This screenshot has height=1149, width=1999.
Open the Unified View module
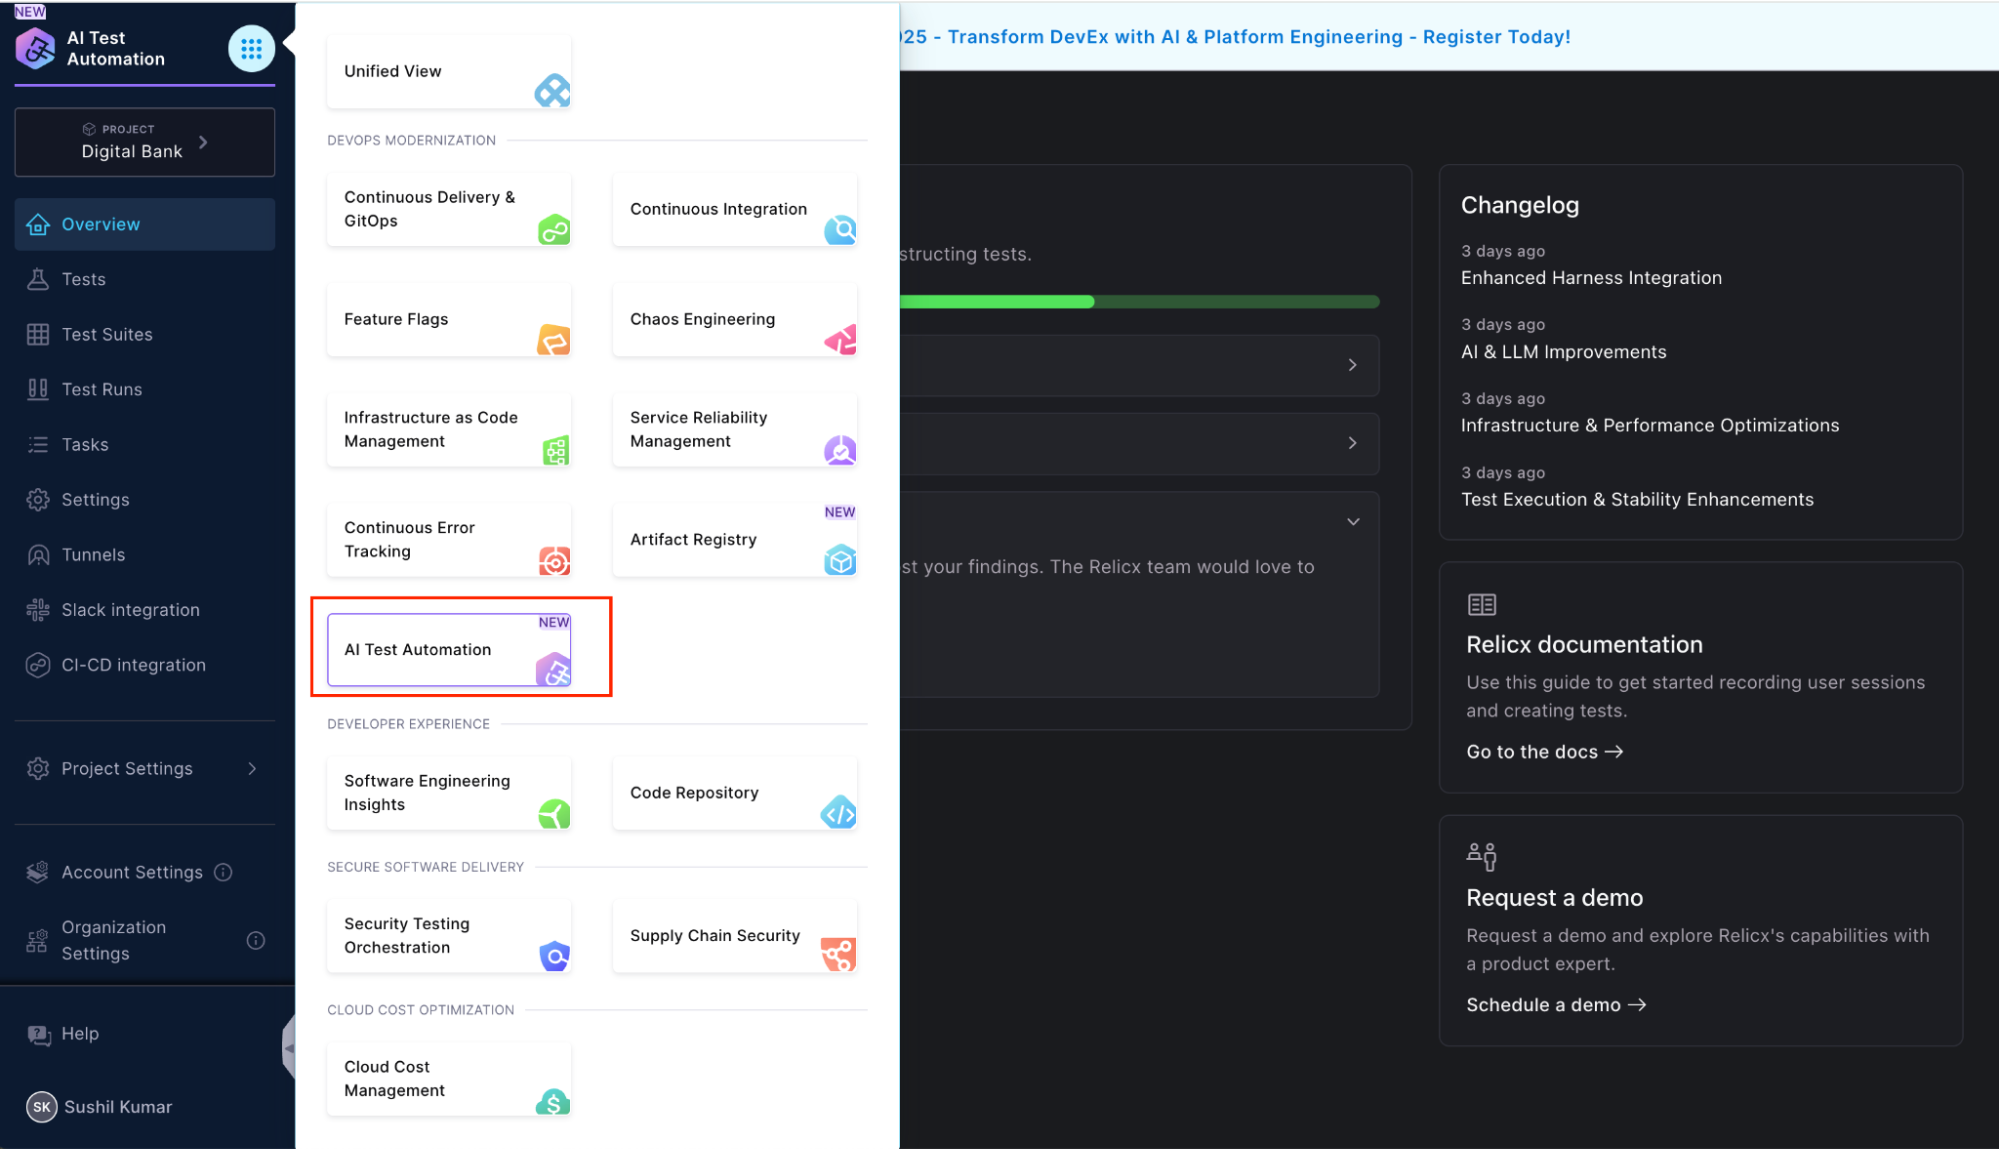point(448,71)
